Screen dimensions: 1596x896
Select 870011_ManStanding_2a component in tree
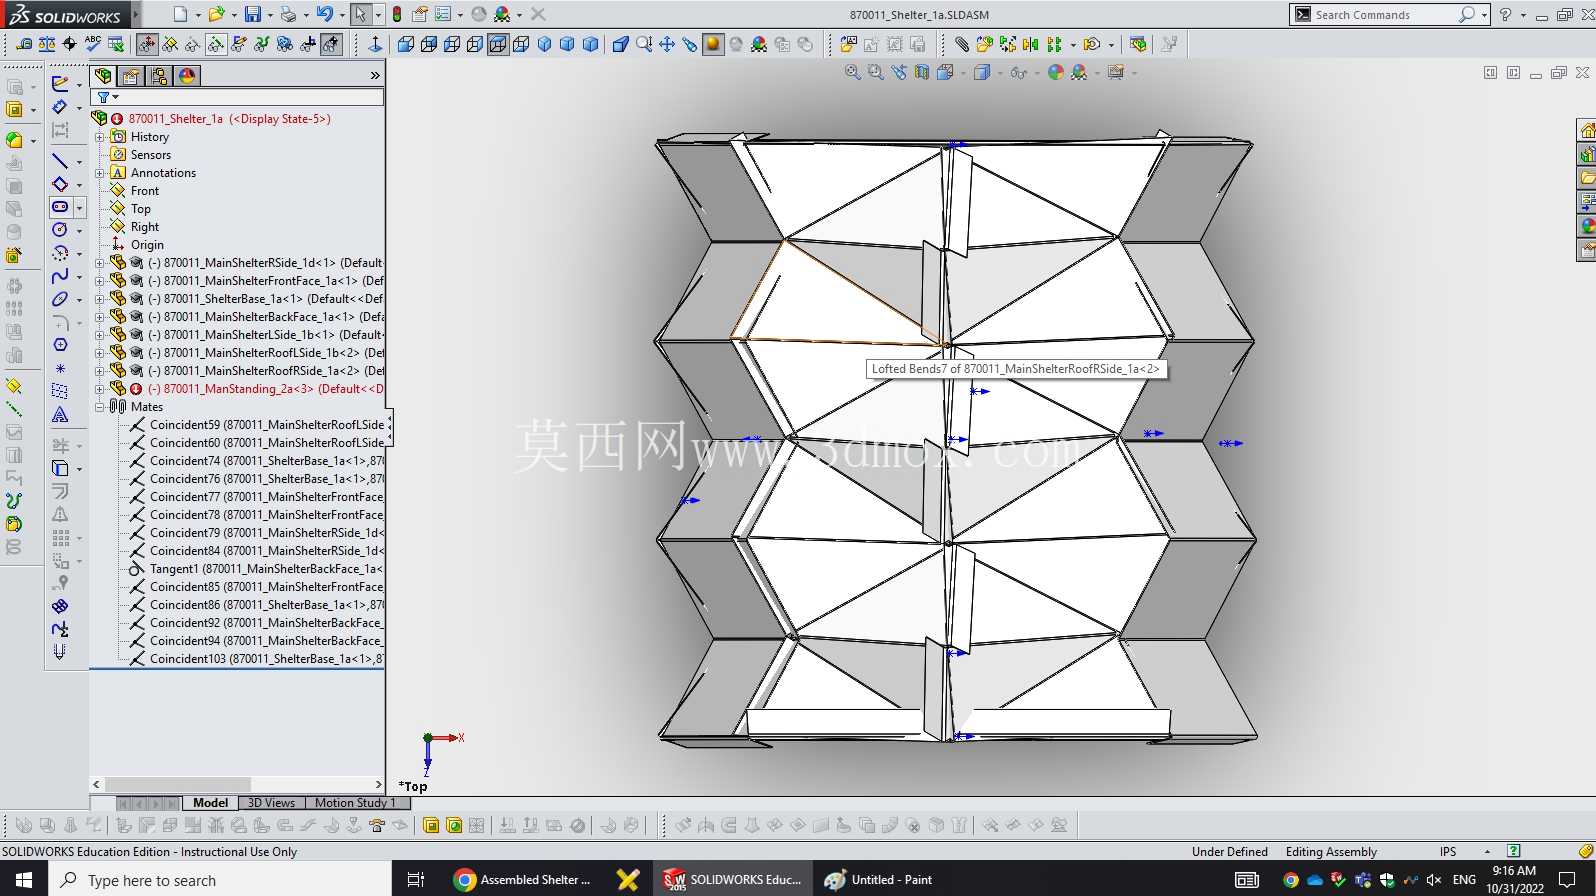point(265,389)
